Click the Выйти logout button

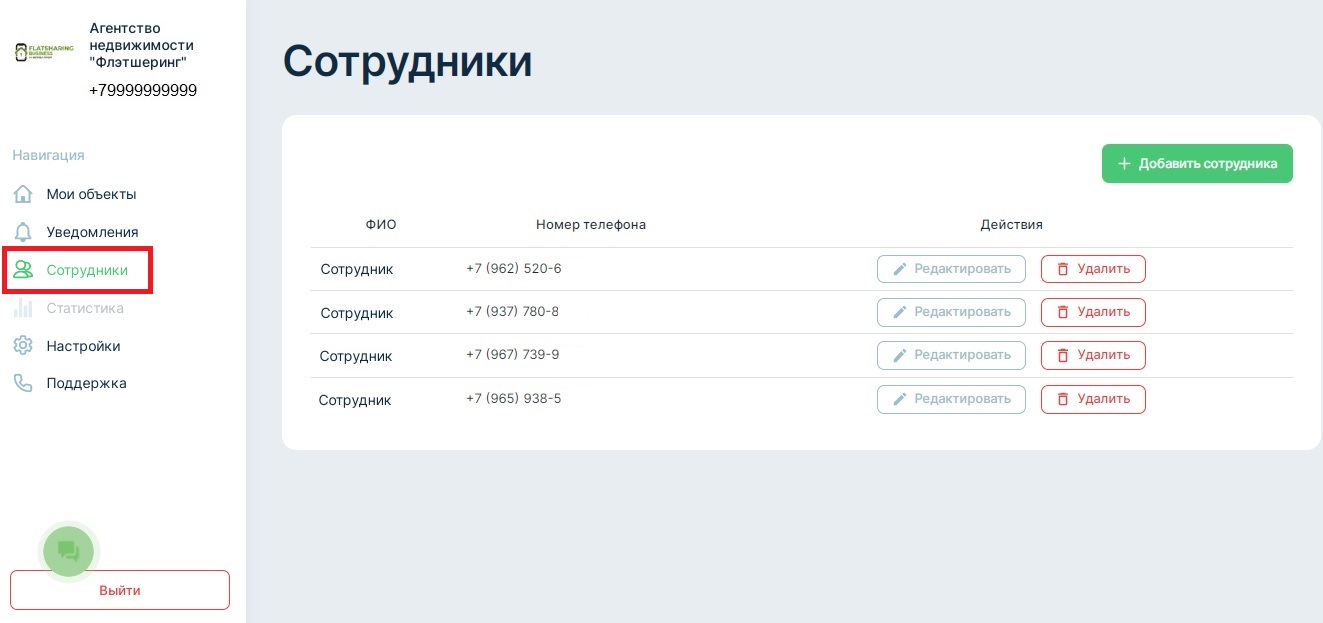tap(120, 590)
